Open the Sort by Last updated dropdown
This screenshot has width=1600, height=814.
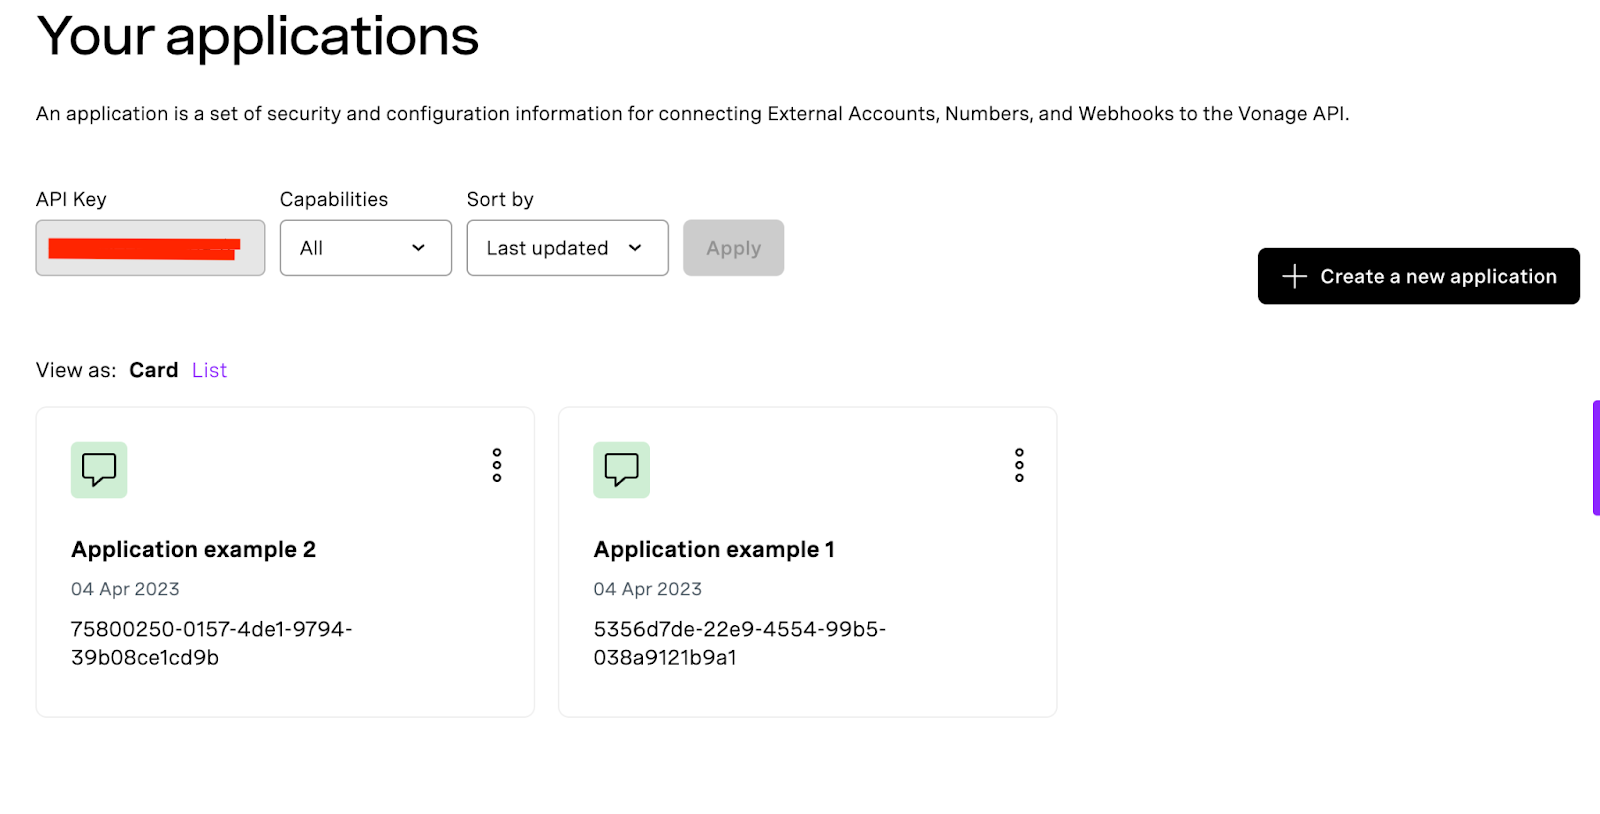567,248
